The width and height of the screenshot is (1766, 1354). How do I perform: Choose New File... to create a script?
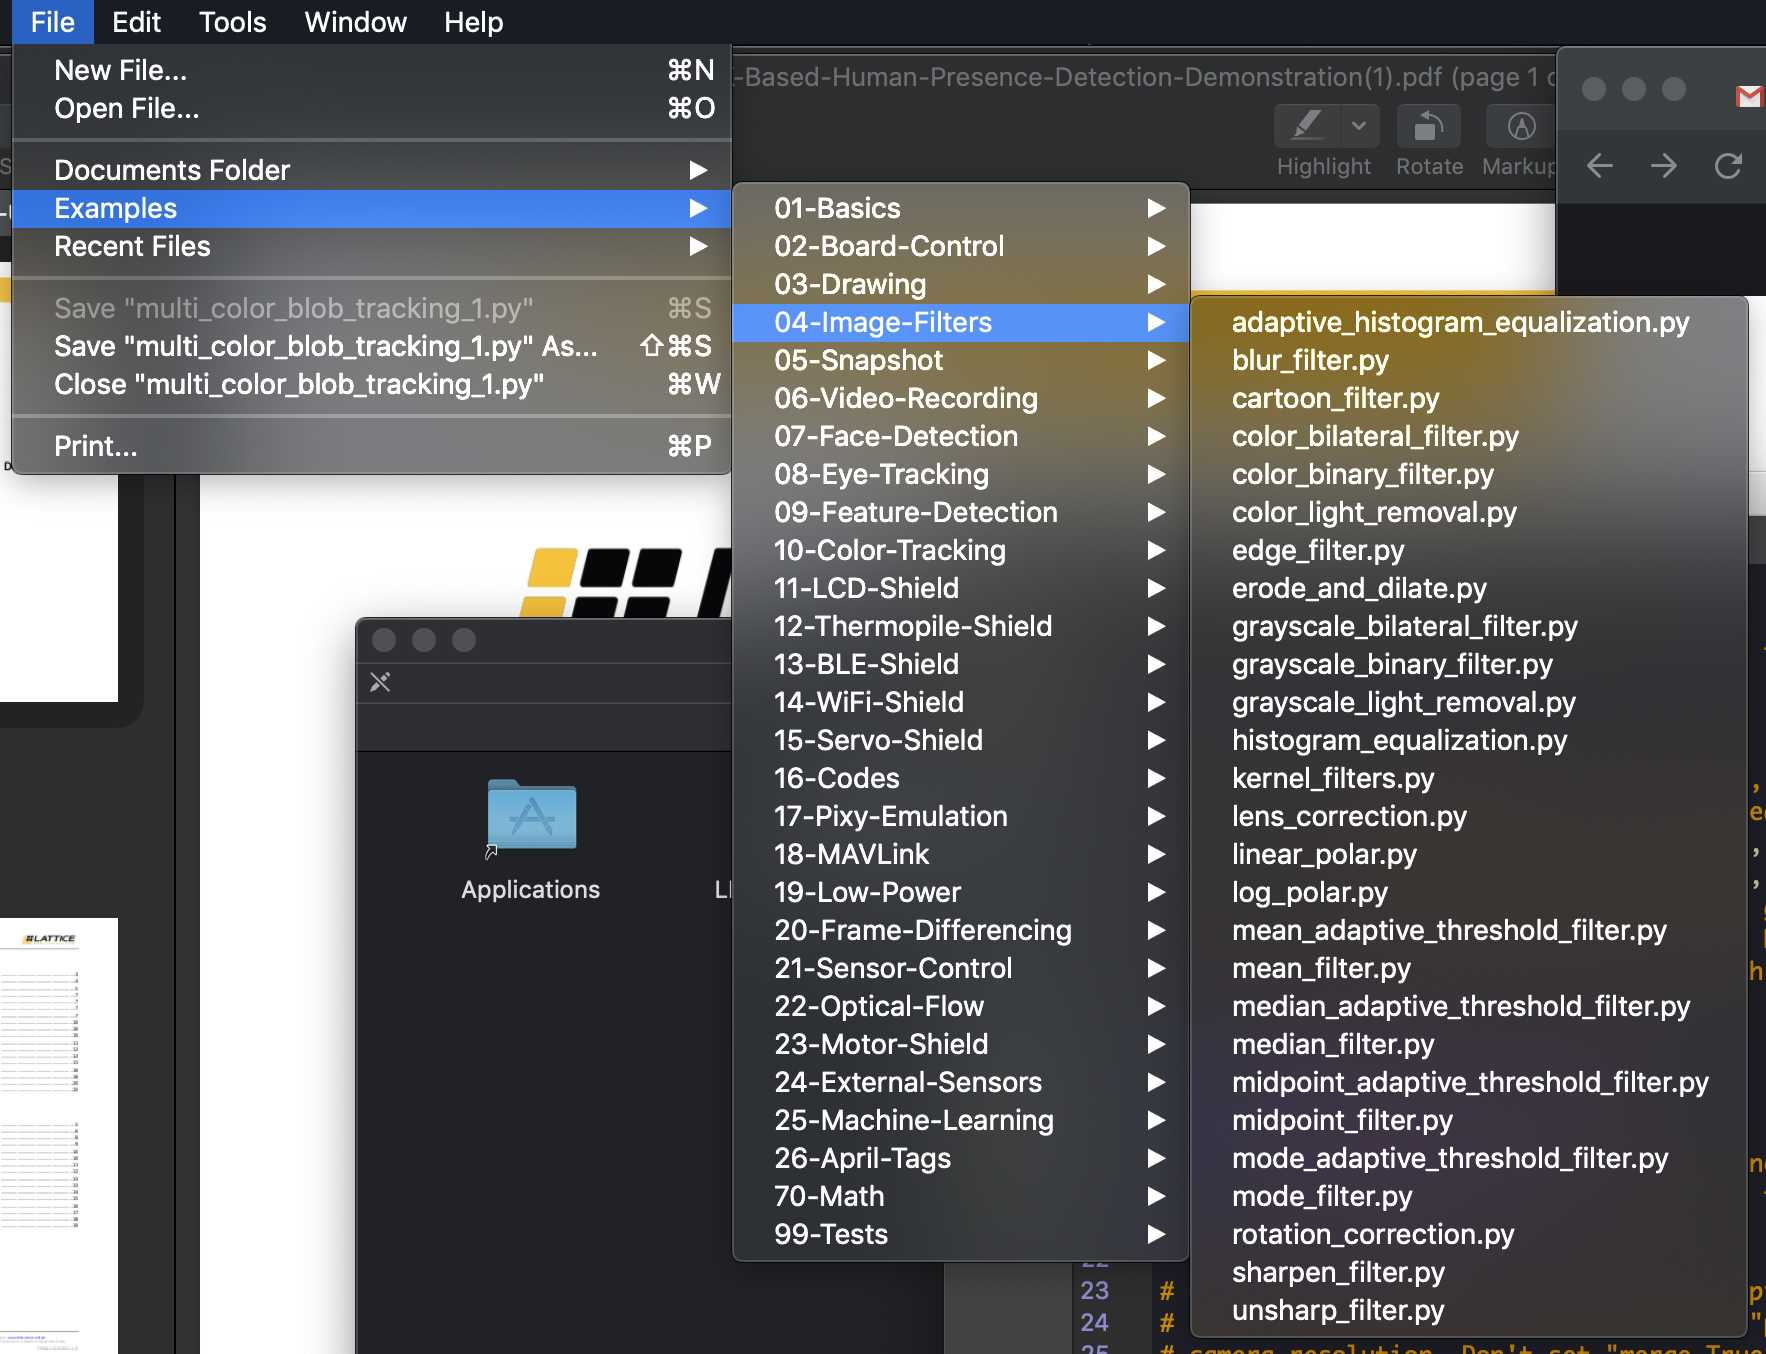[x=120, y=69]
